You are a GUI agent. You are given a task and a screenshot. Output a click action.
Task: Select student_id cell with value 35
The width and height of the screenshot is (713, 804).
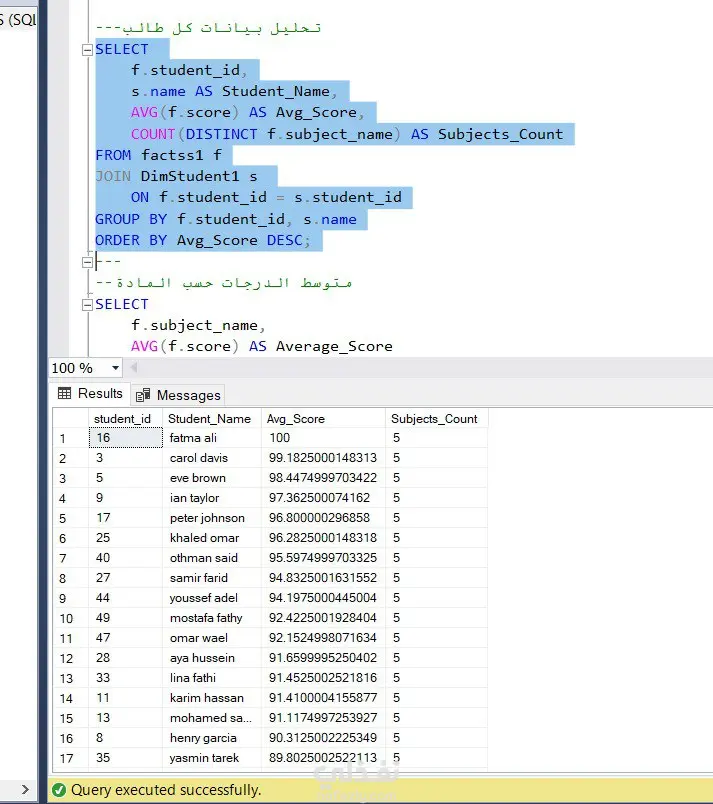tap(126, 758)
